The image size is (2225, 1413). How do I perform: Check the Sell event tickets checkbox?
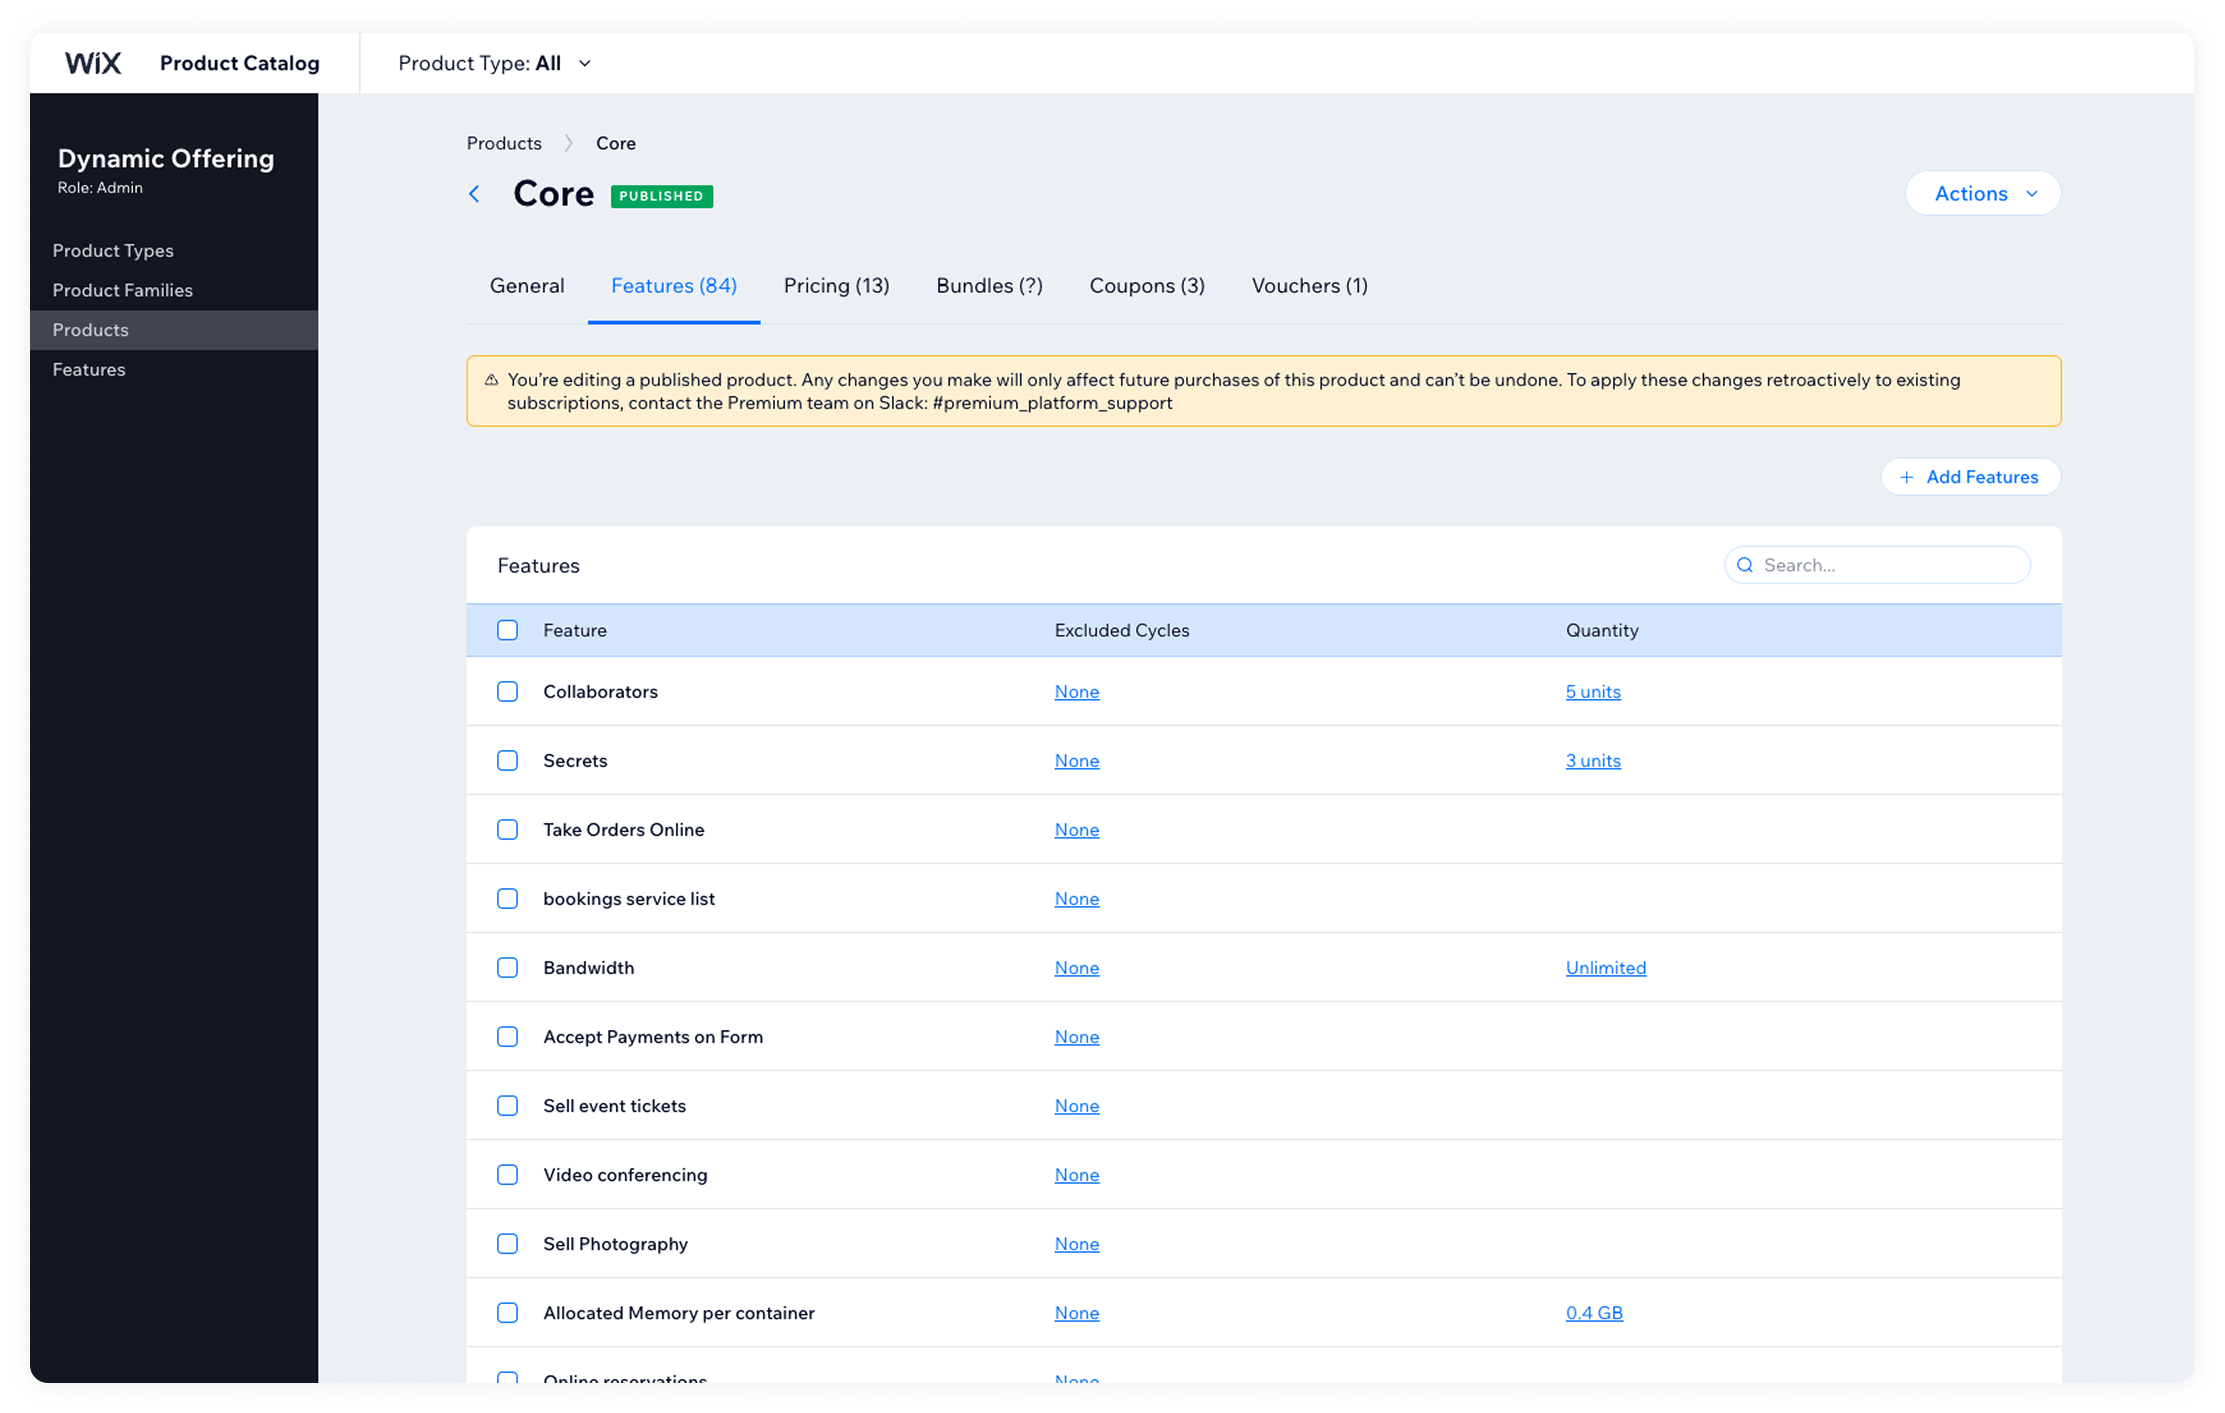[x=508, y=1105]
